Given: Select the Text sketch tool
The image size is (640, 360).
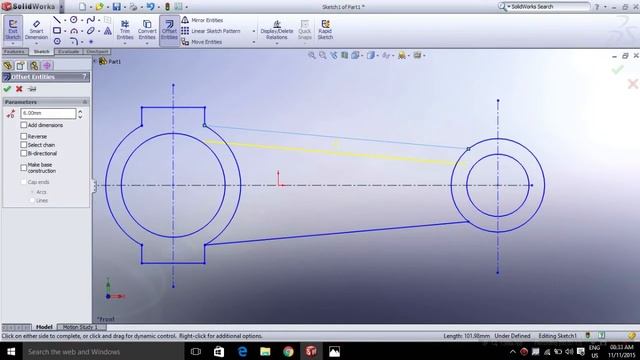Looking at the screenshot, I should point(108,31).
